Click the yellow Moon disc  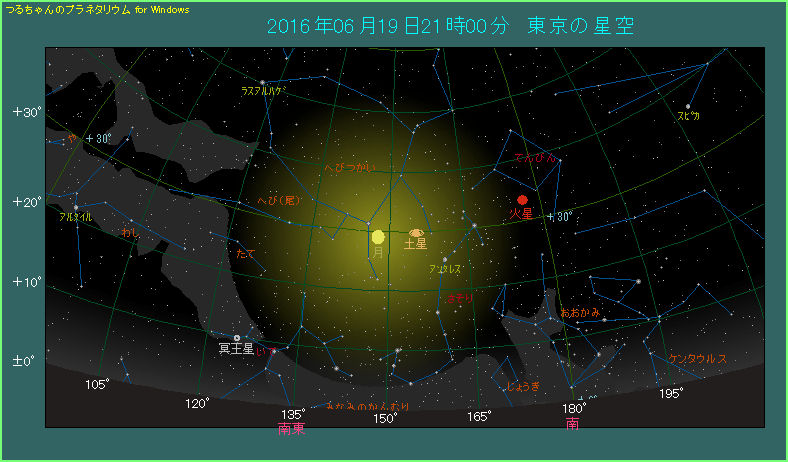(378, 237)
